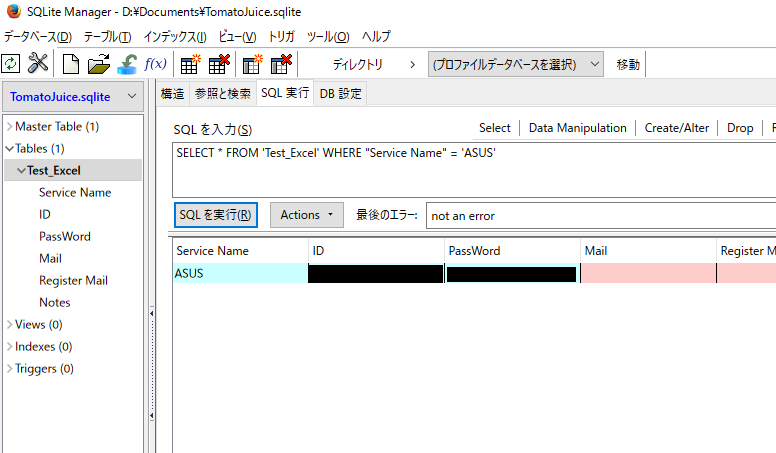This screenshot has width=776, height=453.
Task: Switch to the DB 設定 tab
Action: (x=341, y=94)
